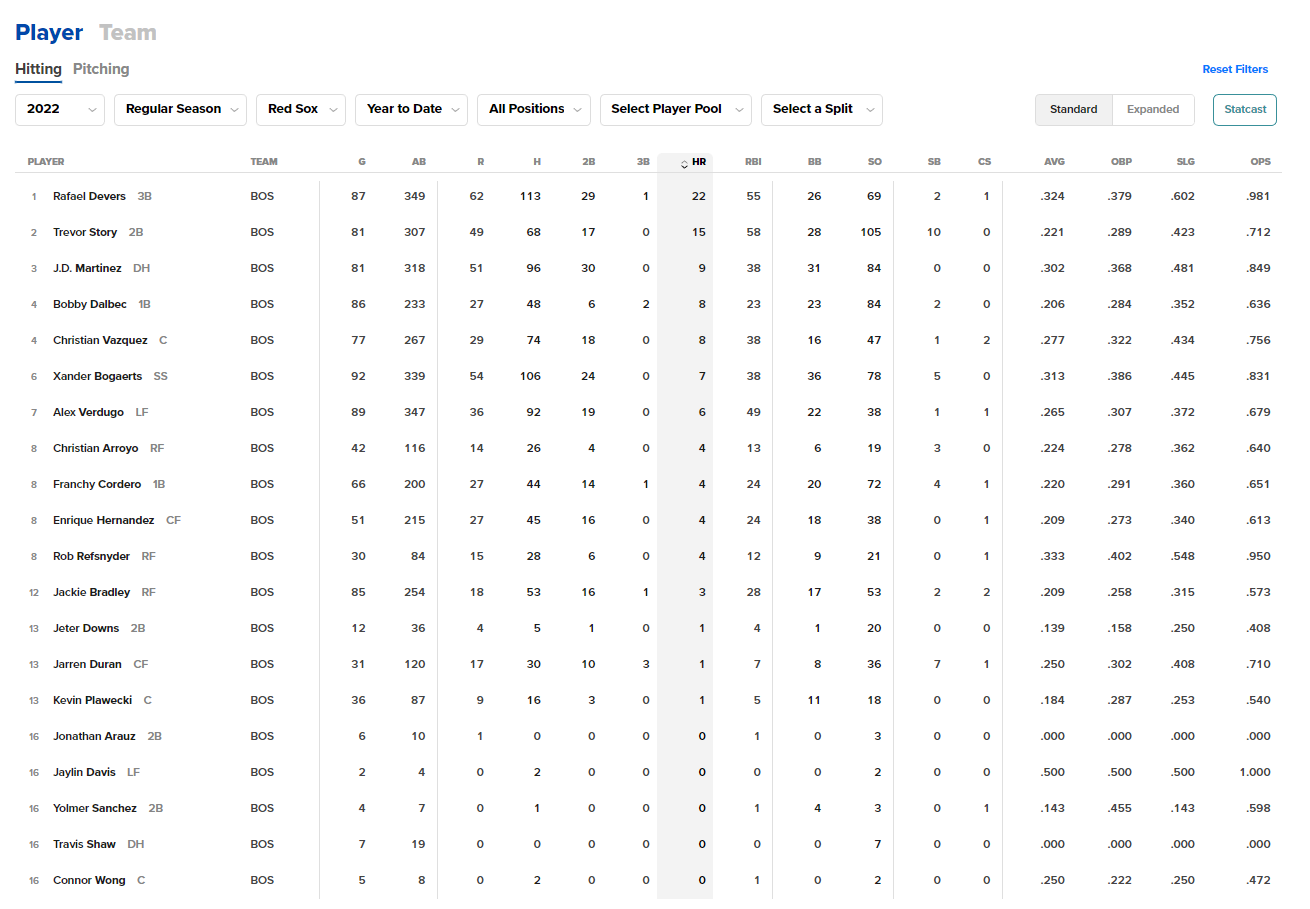Screen dimensions: 1310x909
Task: Open Franchy Cordero player page
Action: (x=97, y=484)
